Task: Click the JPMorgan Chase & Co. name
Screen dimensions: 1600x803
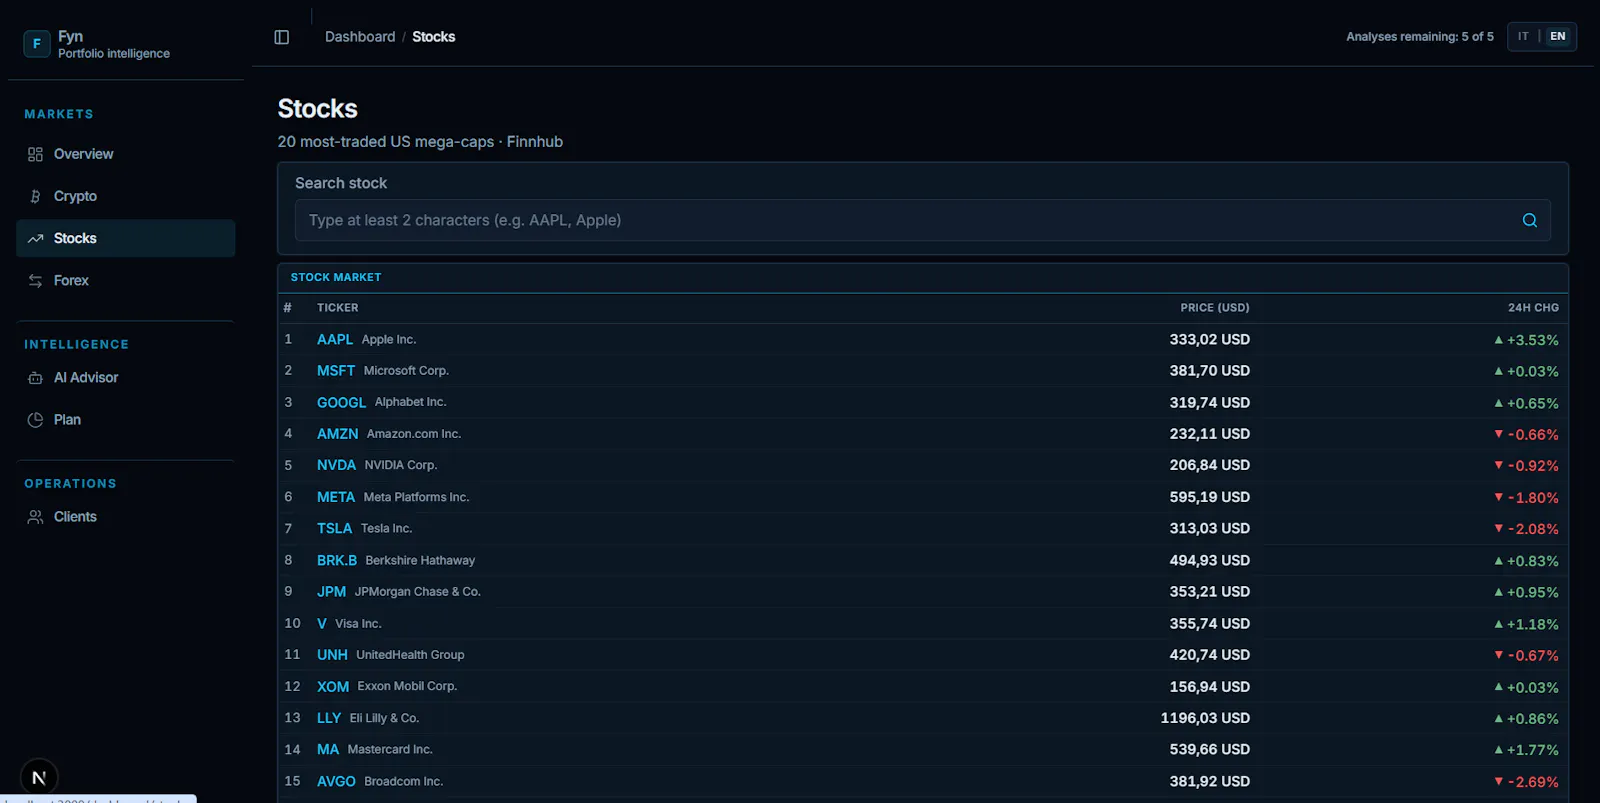Action: coord(418,592)
